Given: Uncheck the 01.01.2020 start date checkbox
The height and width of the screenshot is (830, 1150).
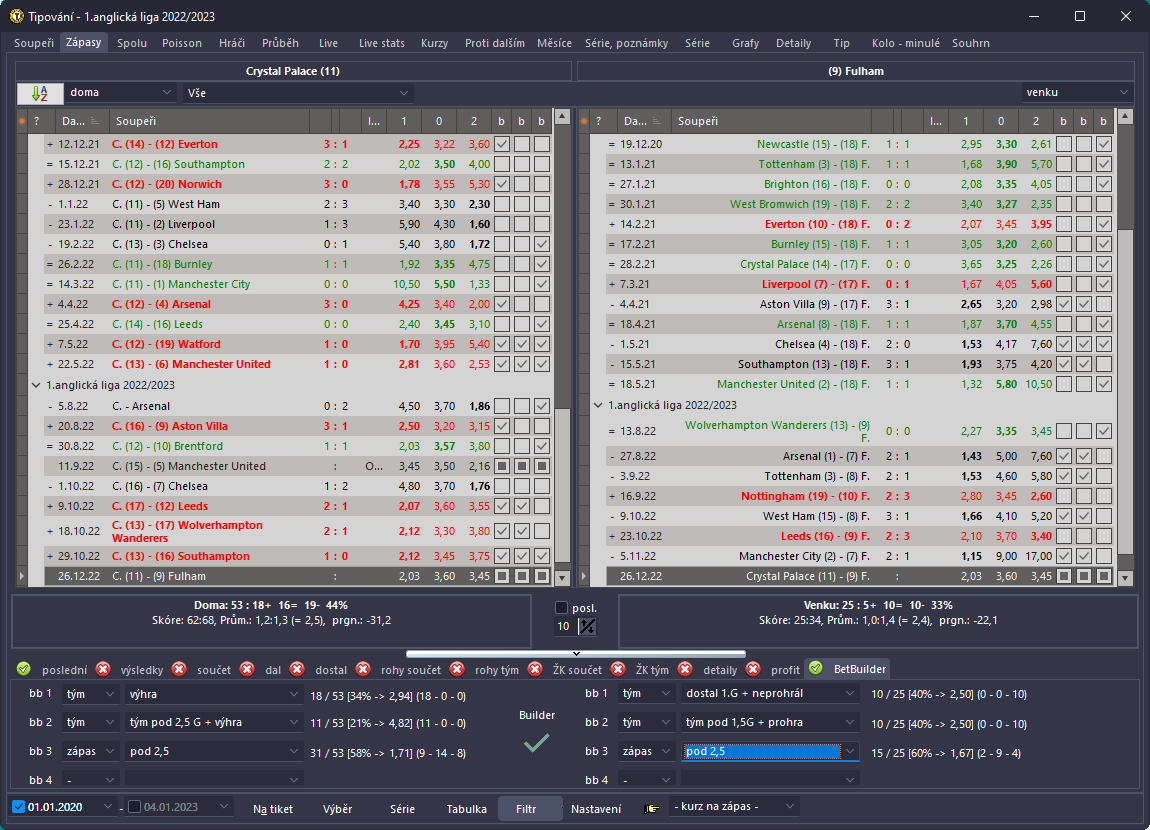Looking at the screenshot, I should pos(19,807).
